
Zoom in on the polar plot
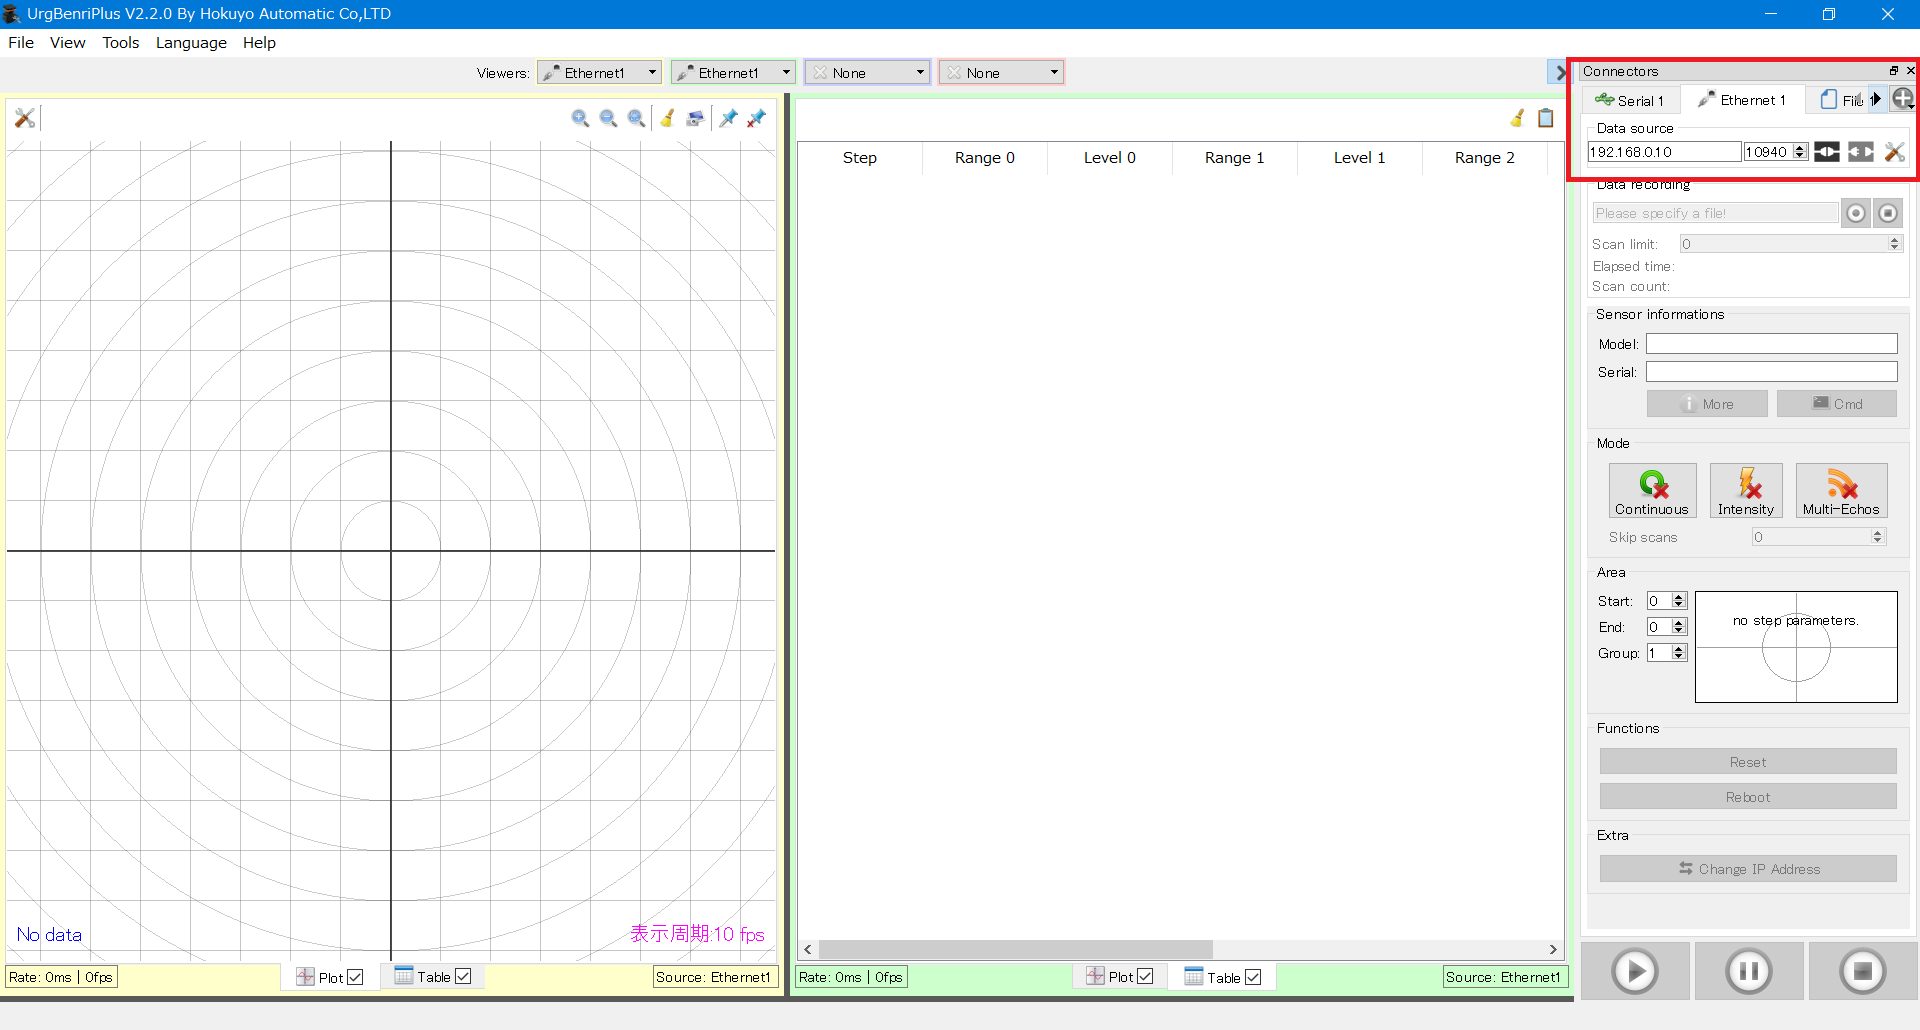click(x=580, y=118)
